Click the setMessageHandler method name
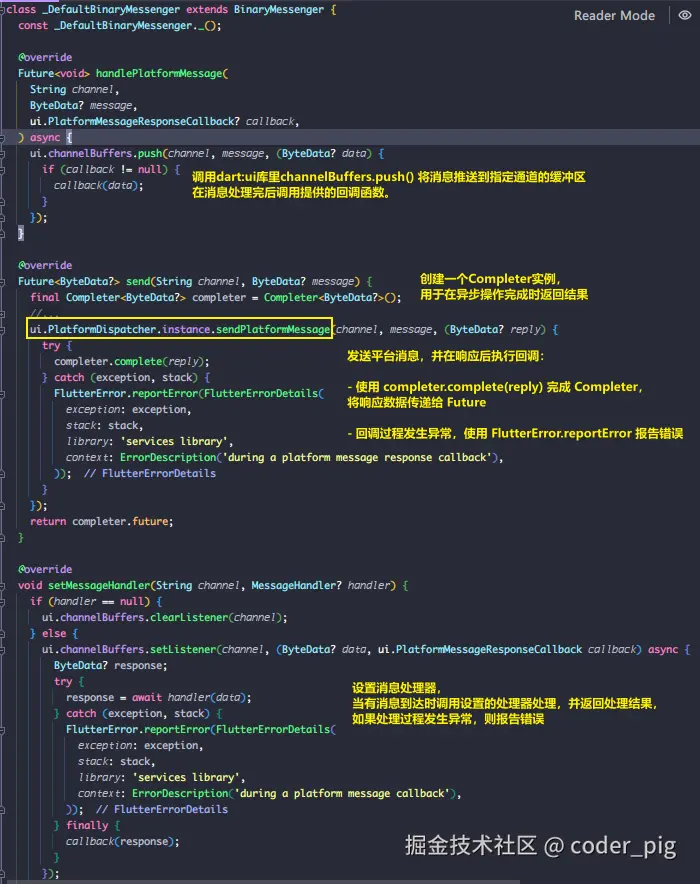This screenshot has height=884, width=700. [x=99, y=586]
